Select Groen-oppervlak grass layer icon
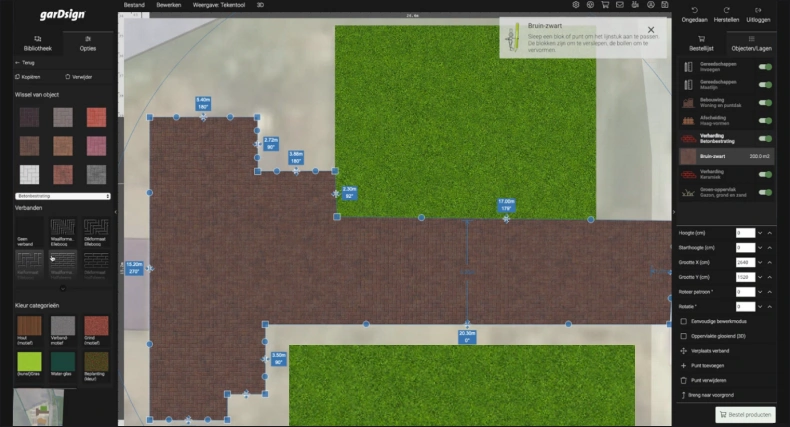This screenshot has height=427, width=790. 688,192
